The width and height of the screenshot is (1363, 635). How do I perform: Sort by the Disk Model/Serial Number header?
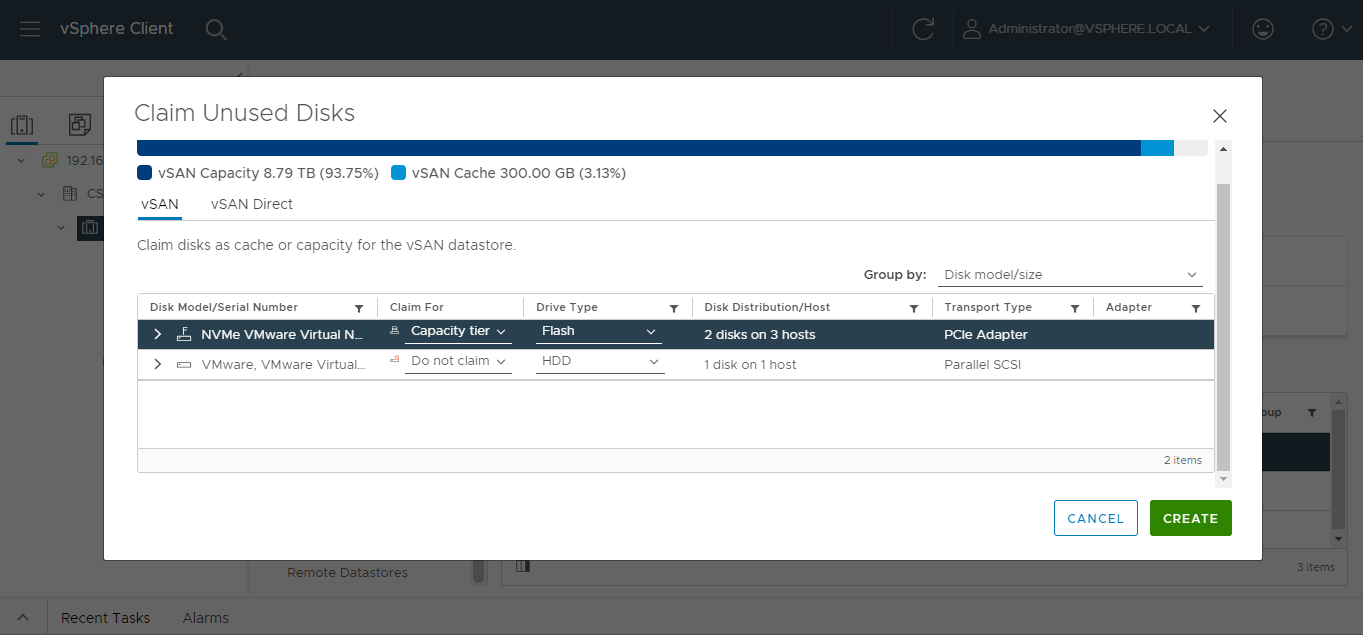click(224, 308)
